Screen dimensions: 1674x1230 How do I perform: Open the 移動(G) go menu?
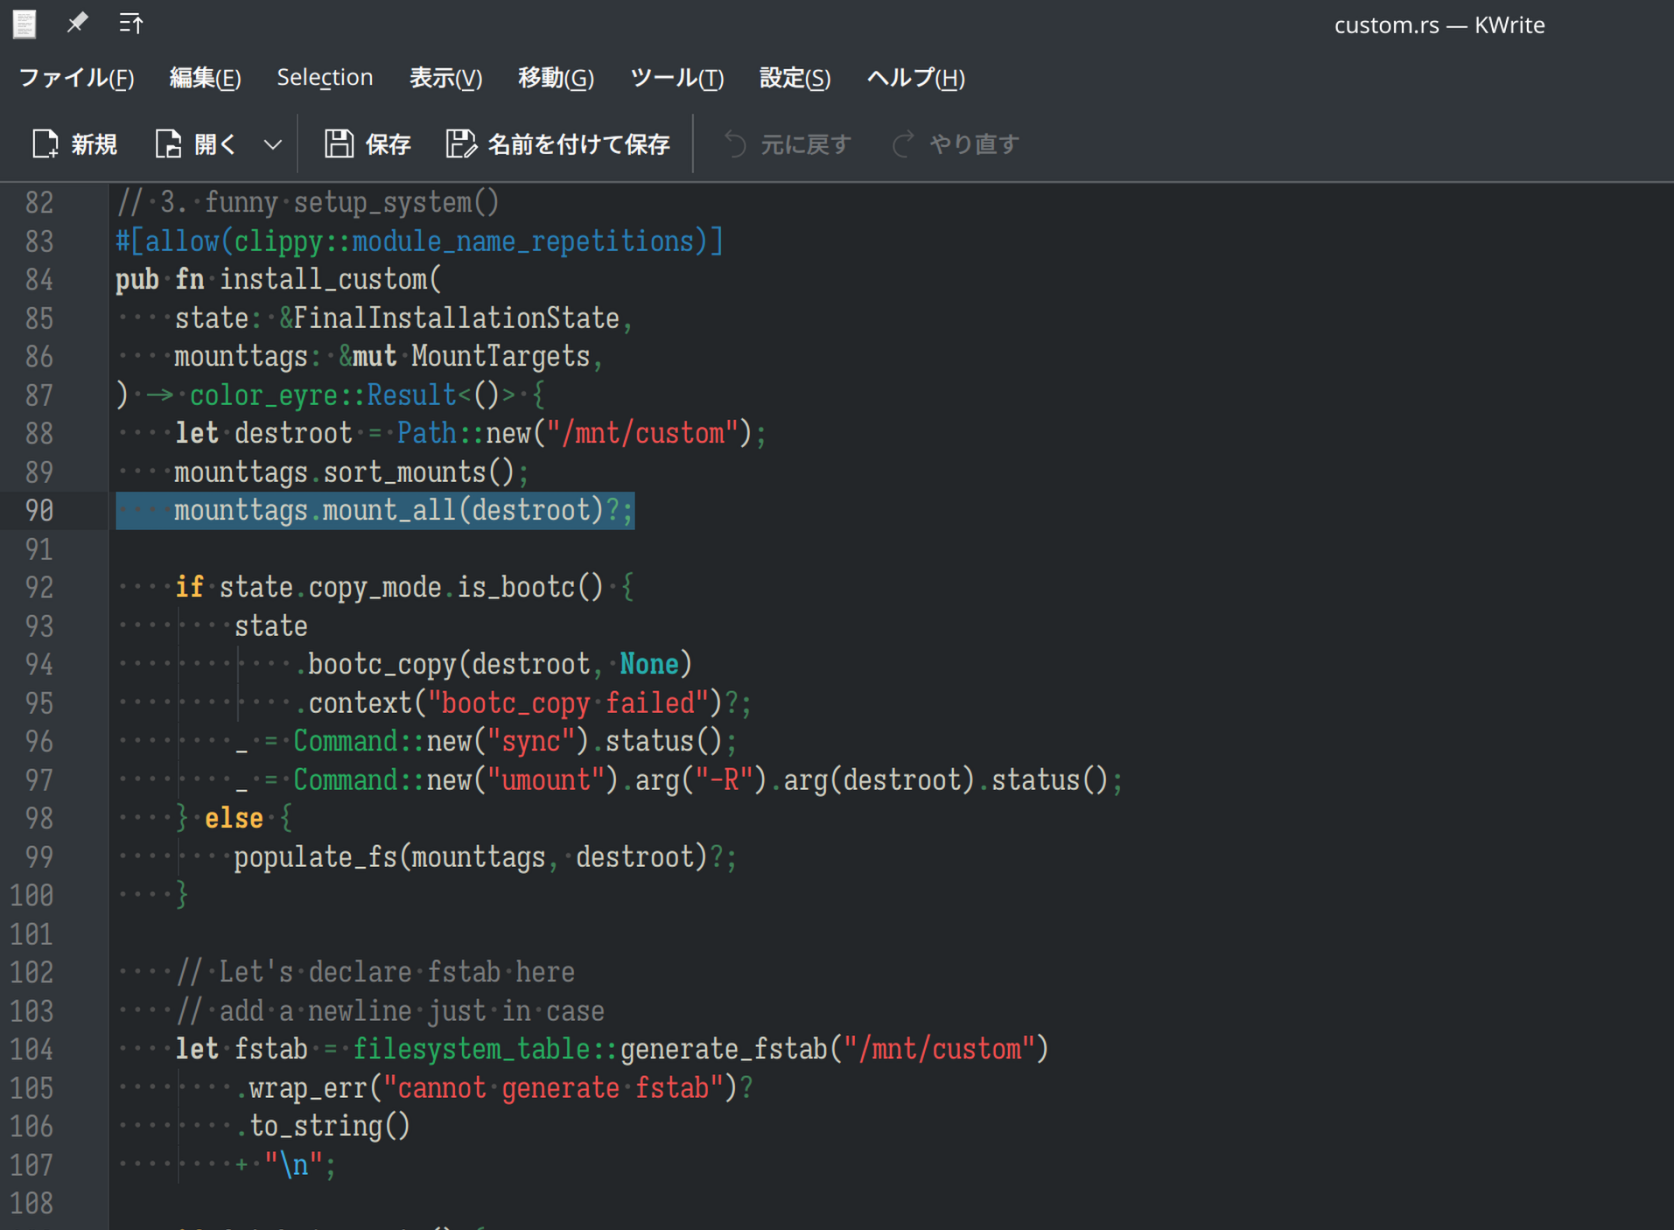tap(555, 78)
